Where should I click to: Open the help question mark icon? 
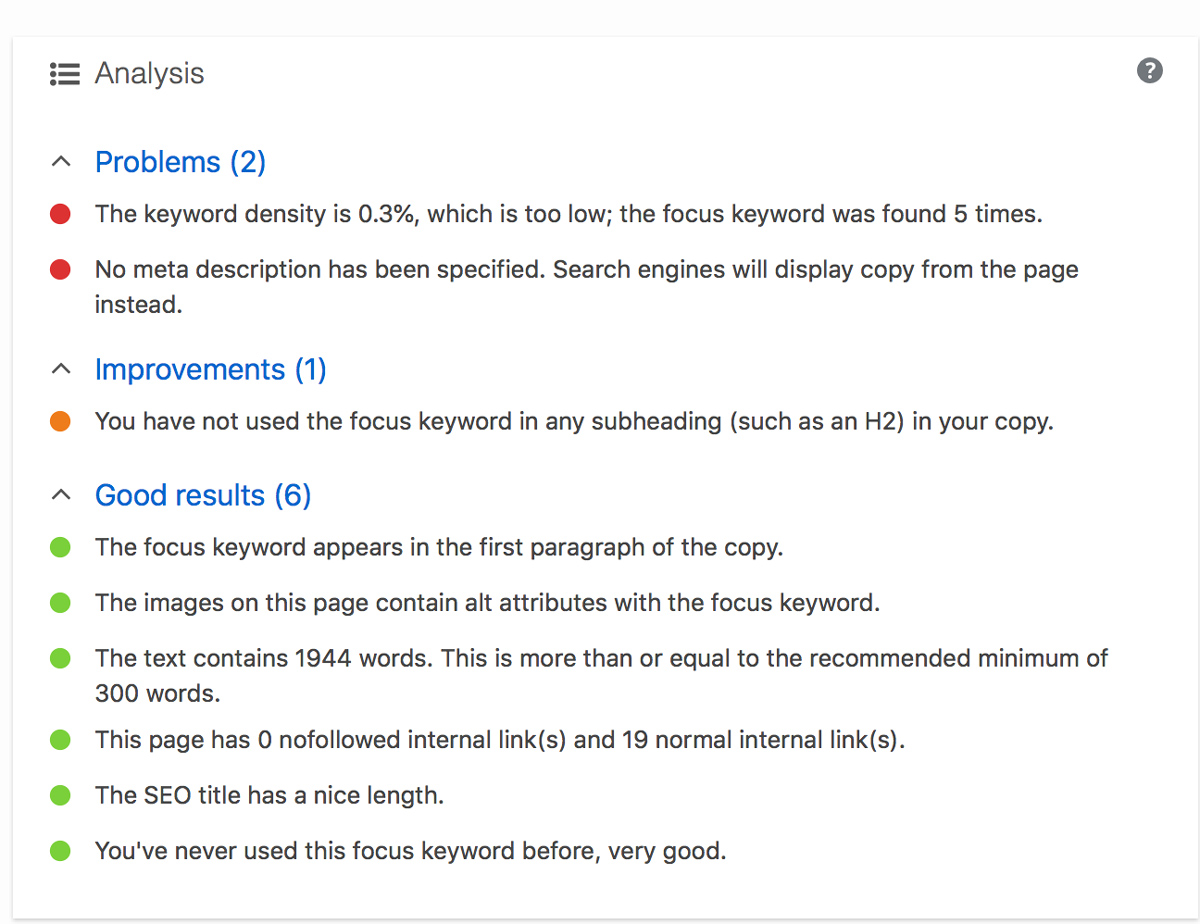pos(1150,71)
